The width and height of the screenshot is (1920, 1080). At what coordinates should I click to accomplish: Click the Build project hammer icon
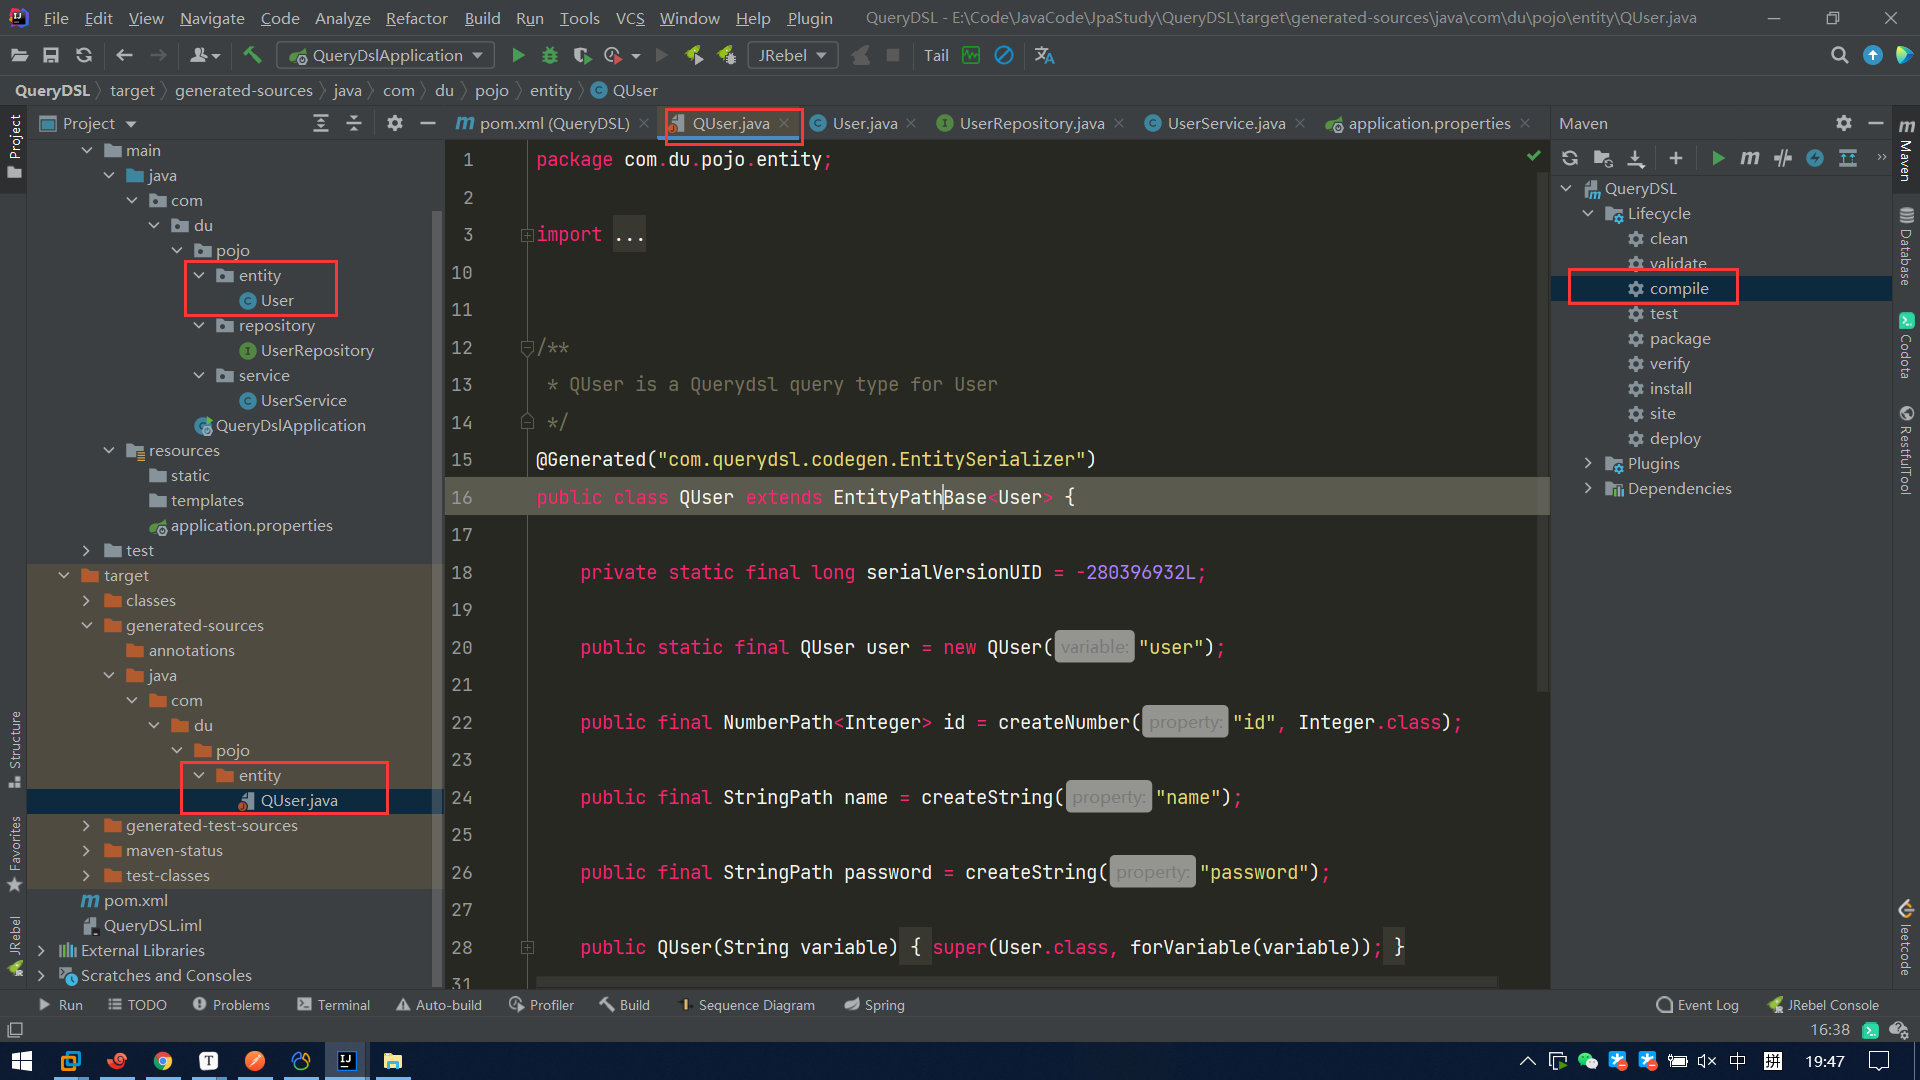point(253,56)
